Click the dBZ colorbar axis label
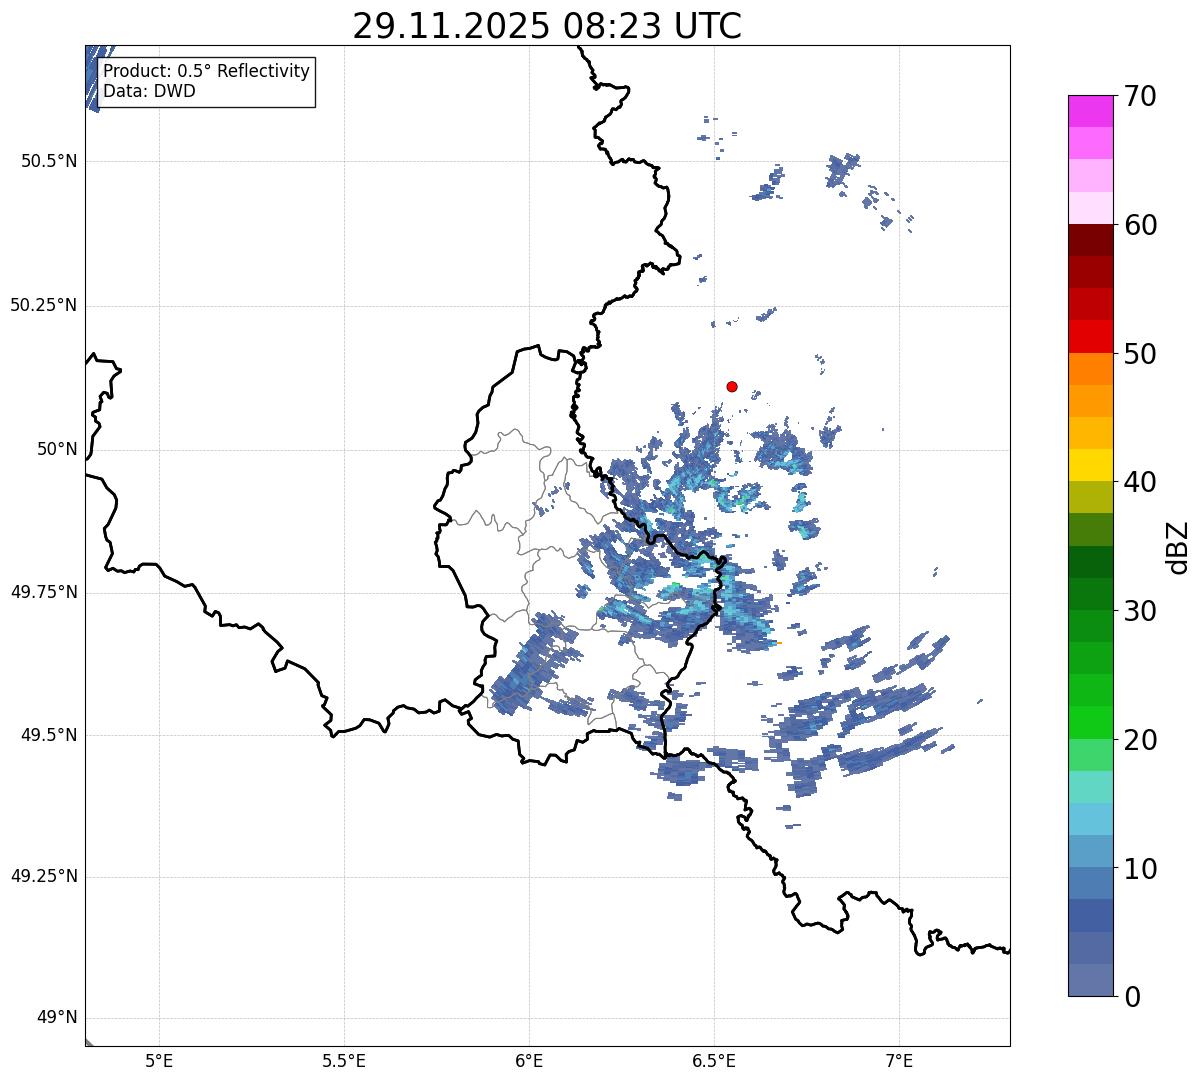 [1178, 546]
